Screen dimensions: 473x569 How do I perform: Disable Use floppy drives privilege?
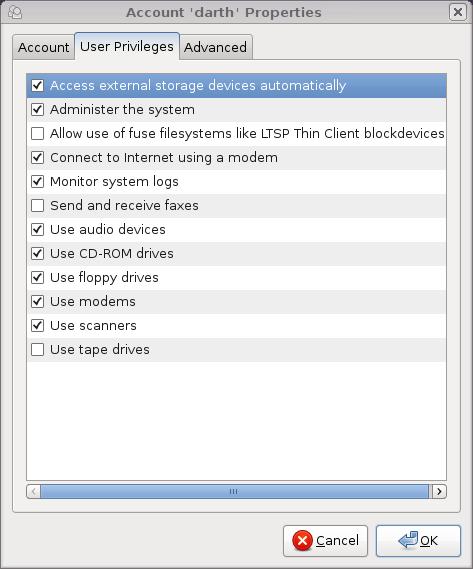[37, 278]
